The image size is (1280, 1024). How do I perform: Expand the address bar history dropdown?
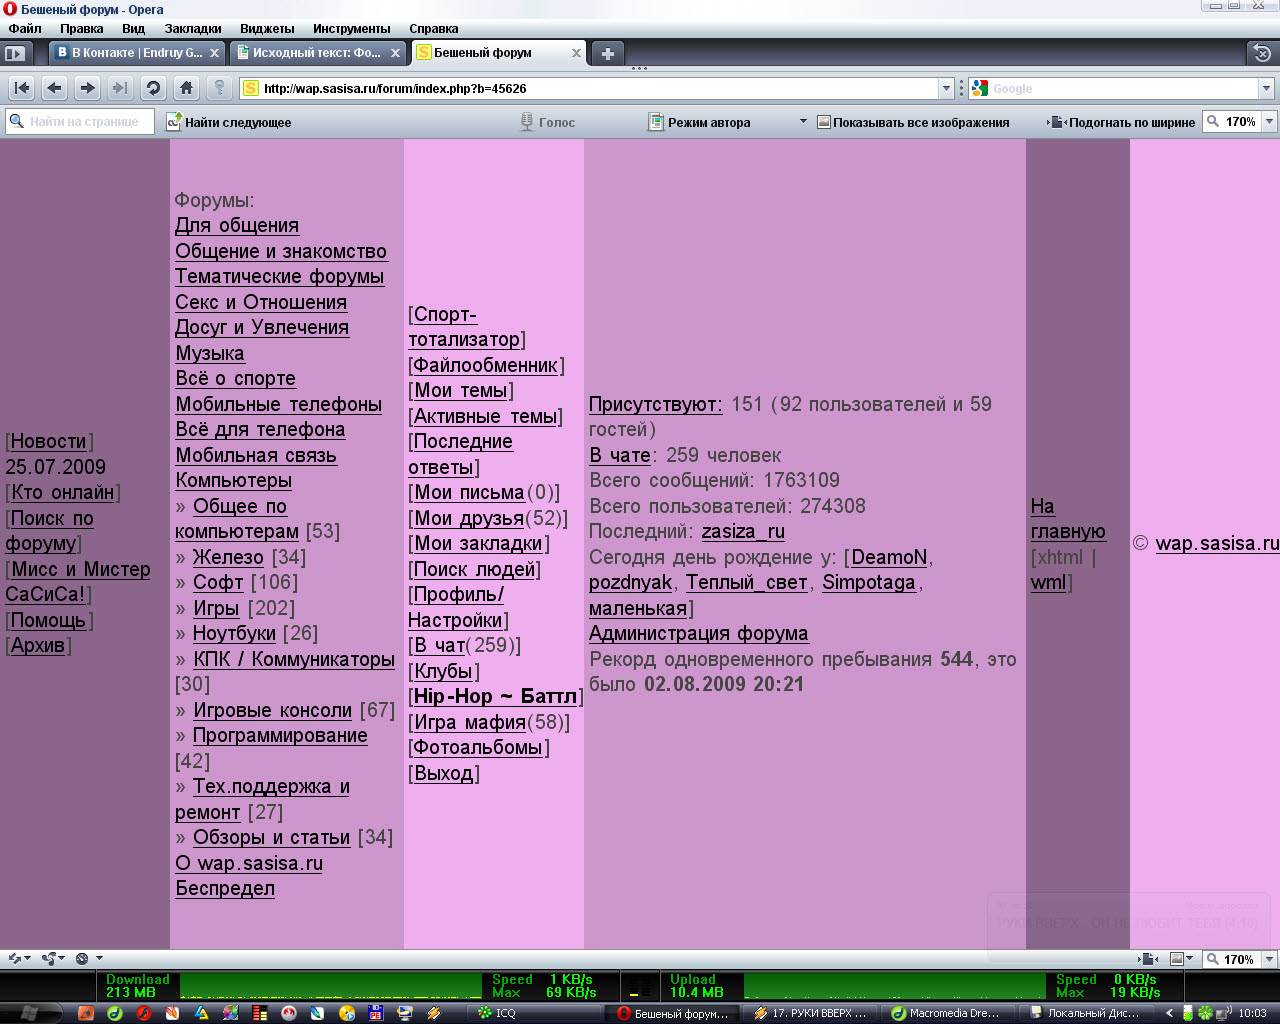click(x=946, y=88)
